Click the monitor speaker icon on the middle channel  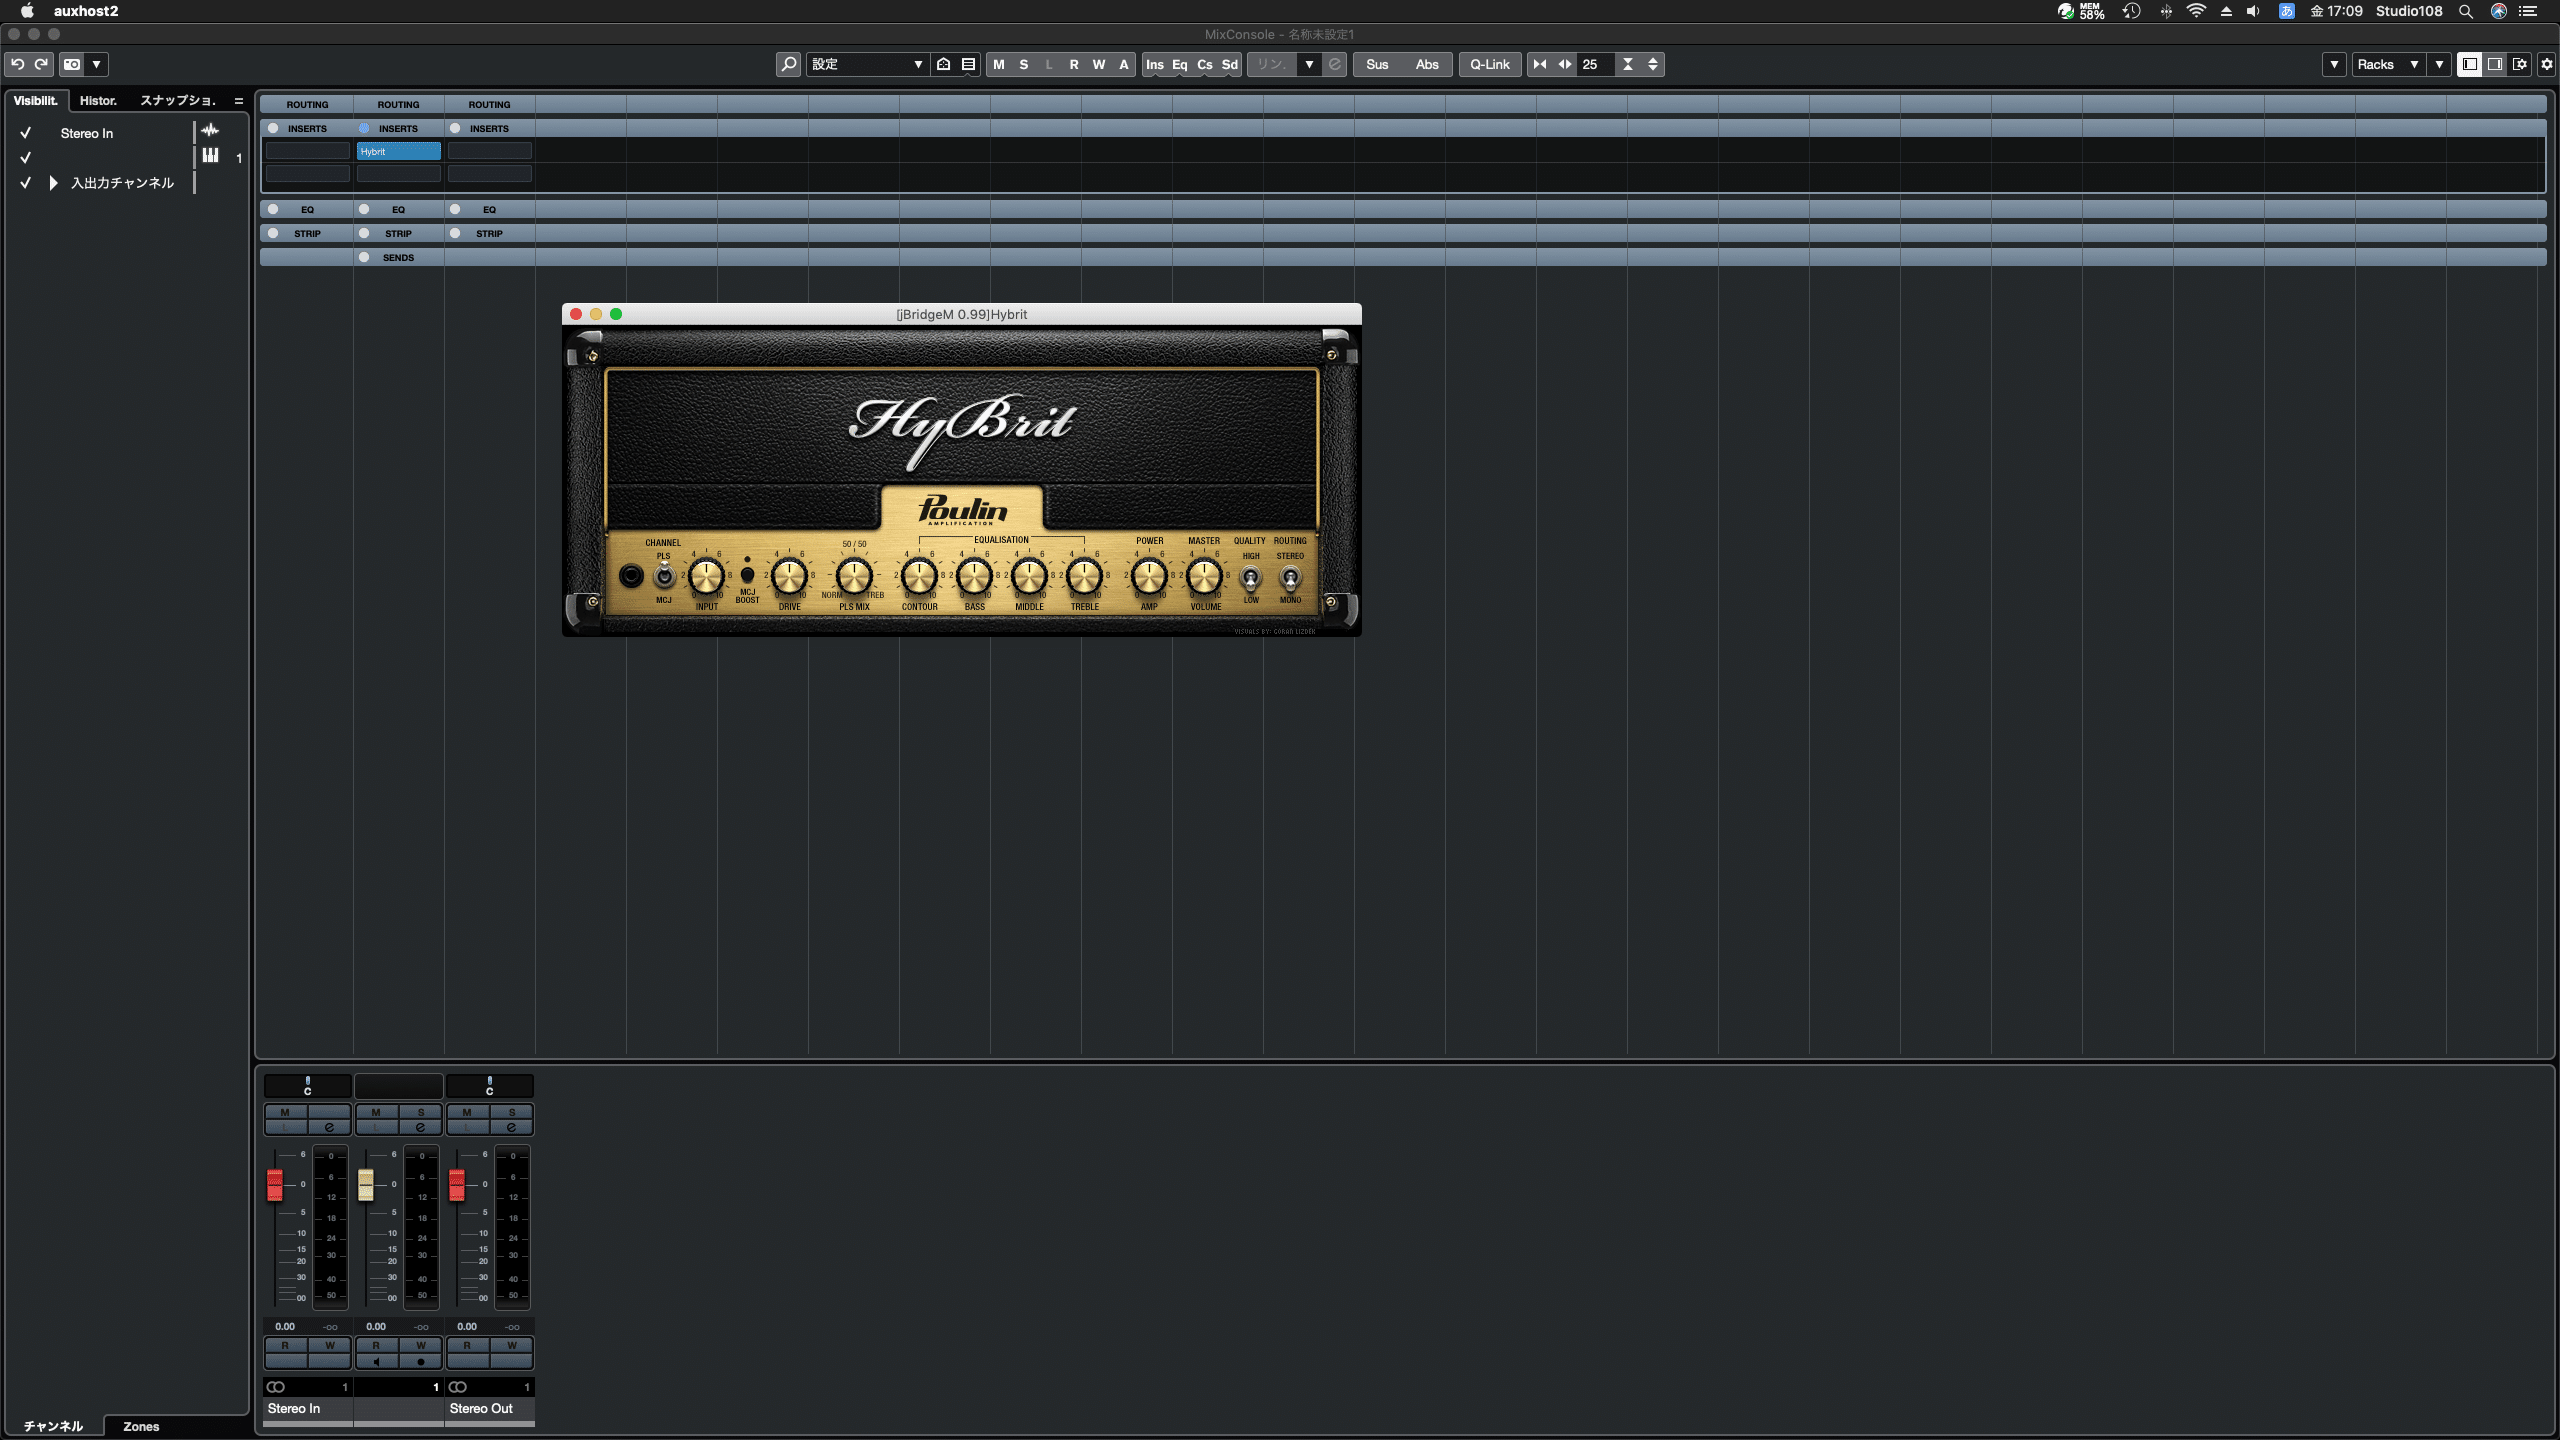(376, 1362)
